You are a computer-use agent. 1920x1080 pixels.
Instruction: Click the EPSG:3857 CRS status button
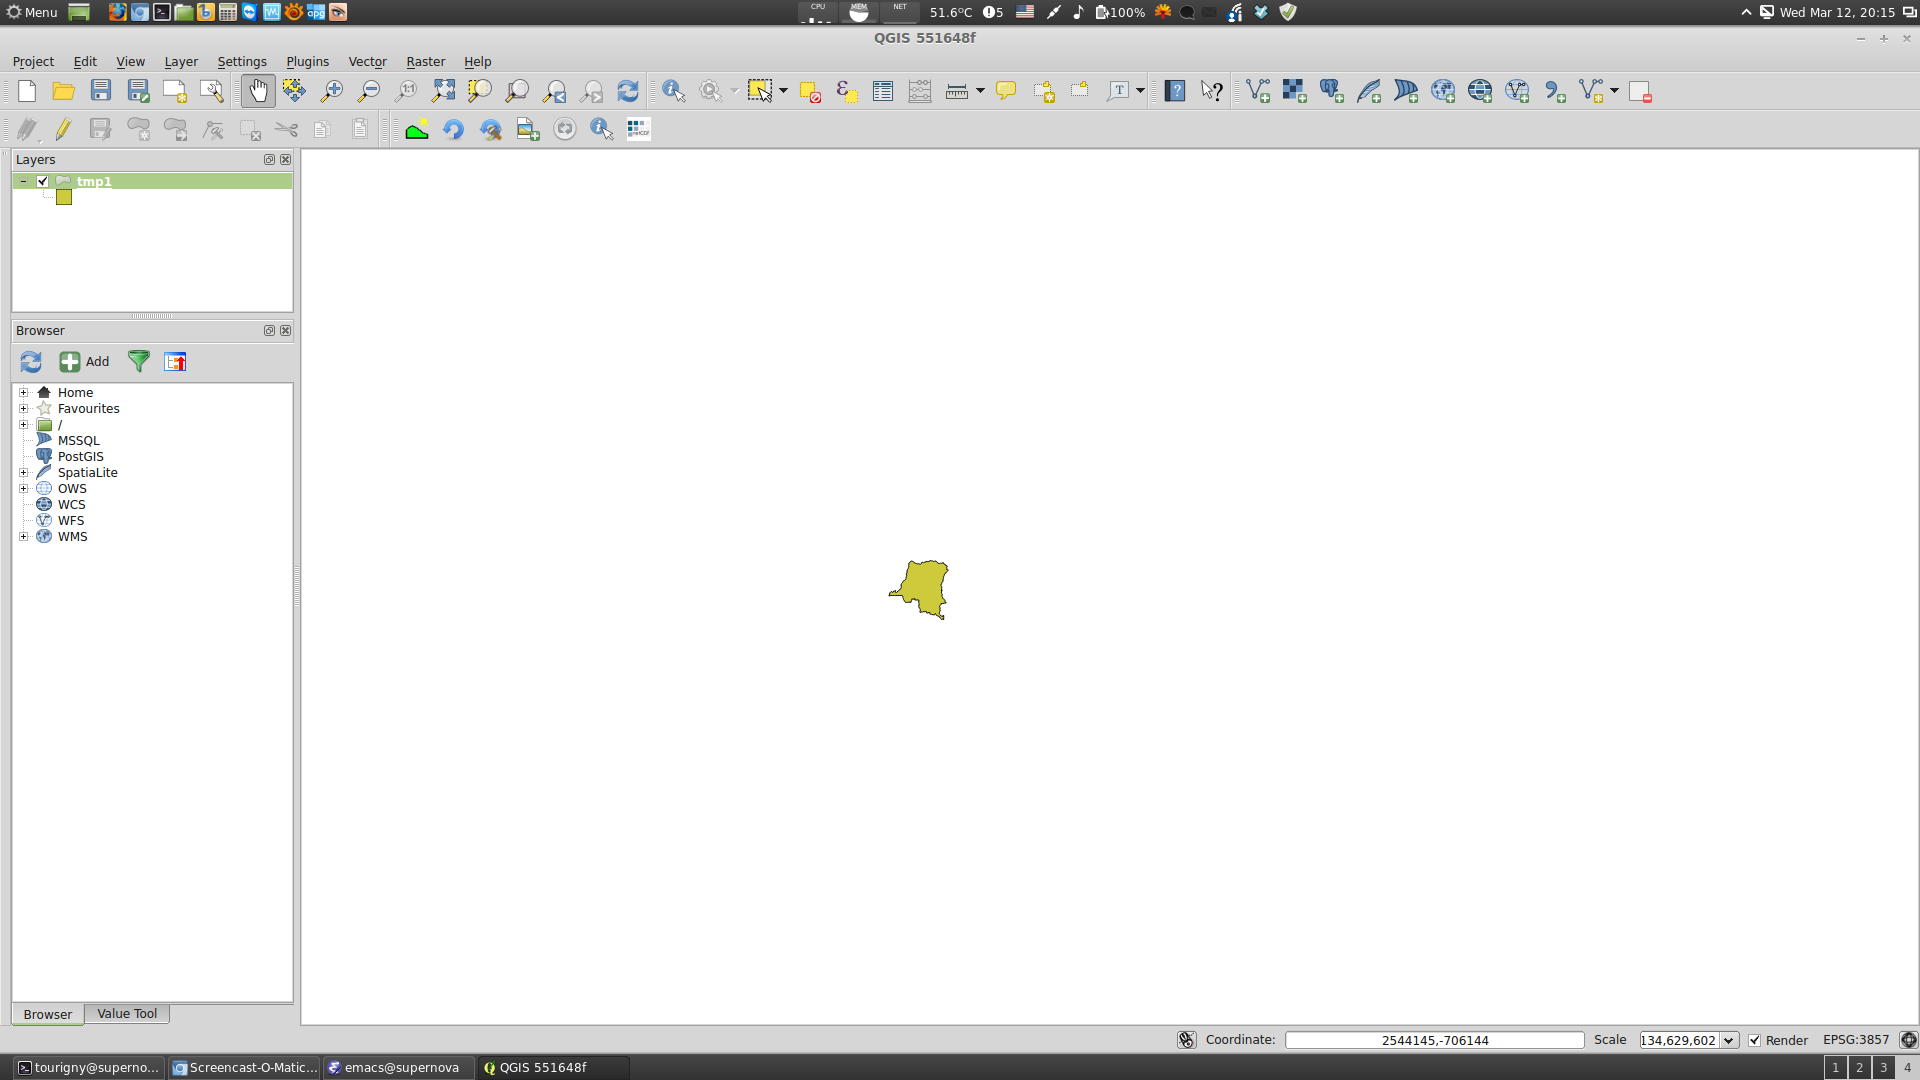[1856, 1040]
